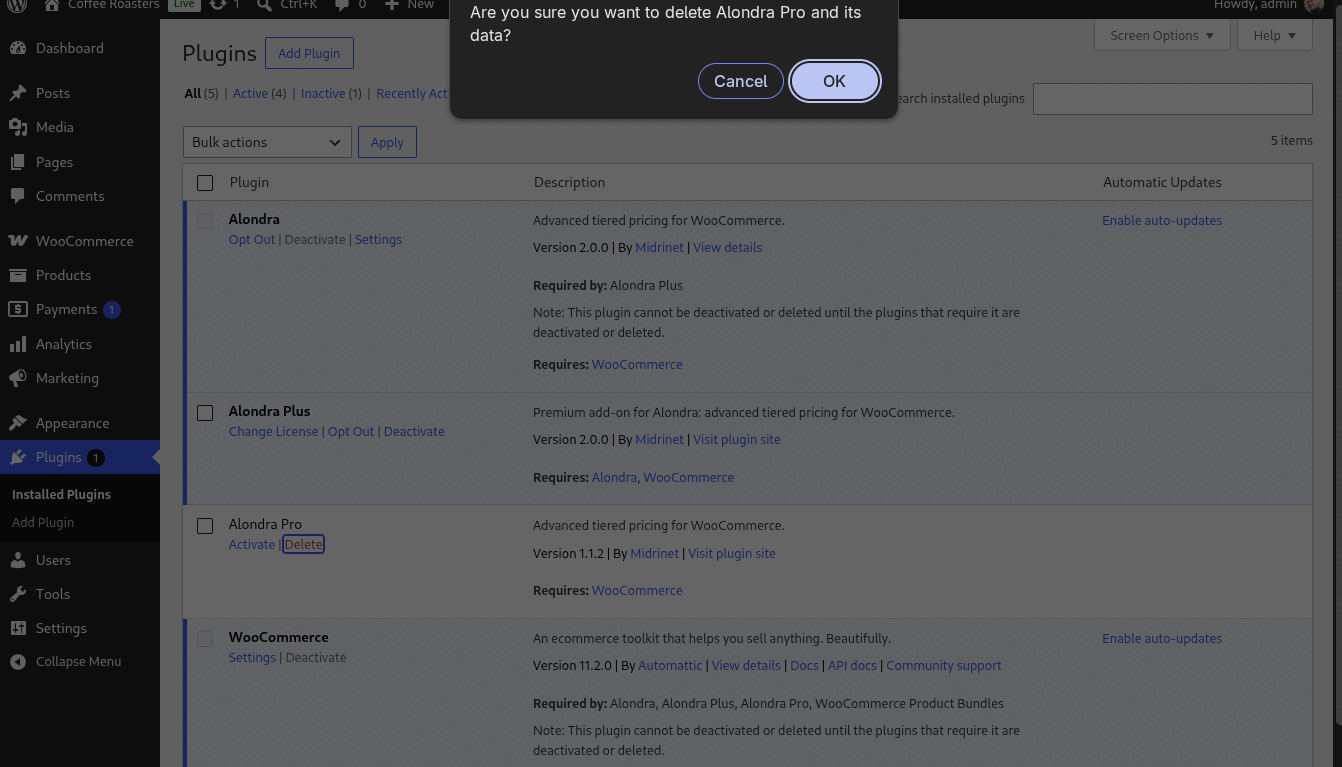Click the Add Plugin button beside Plugins heading
This screenshot has width=1342, height=767.
coord(309,53)
